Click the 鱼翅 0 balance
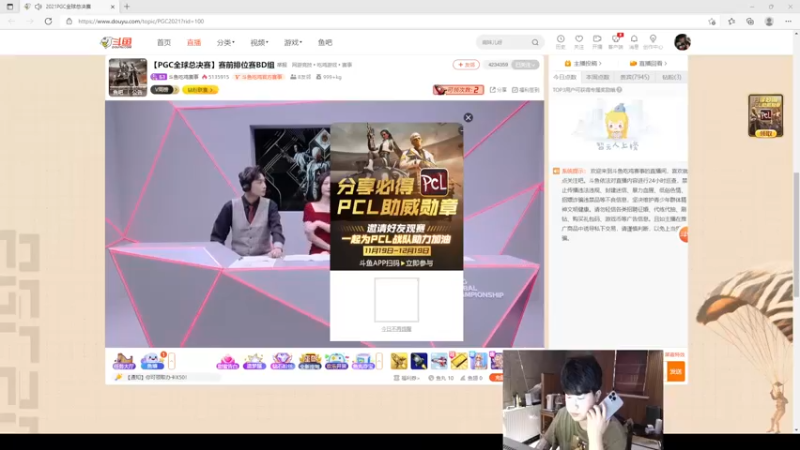The image size is (800, 450). (471, 378)
